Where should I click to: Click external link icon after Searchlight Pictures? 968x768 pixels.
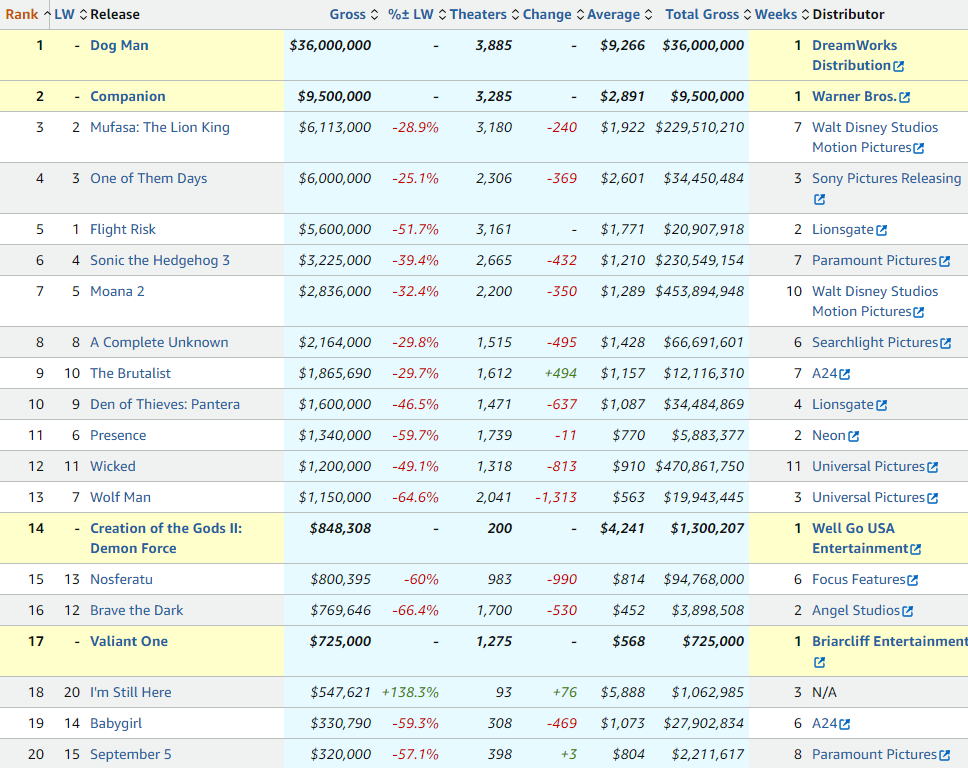(945, 343)
